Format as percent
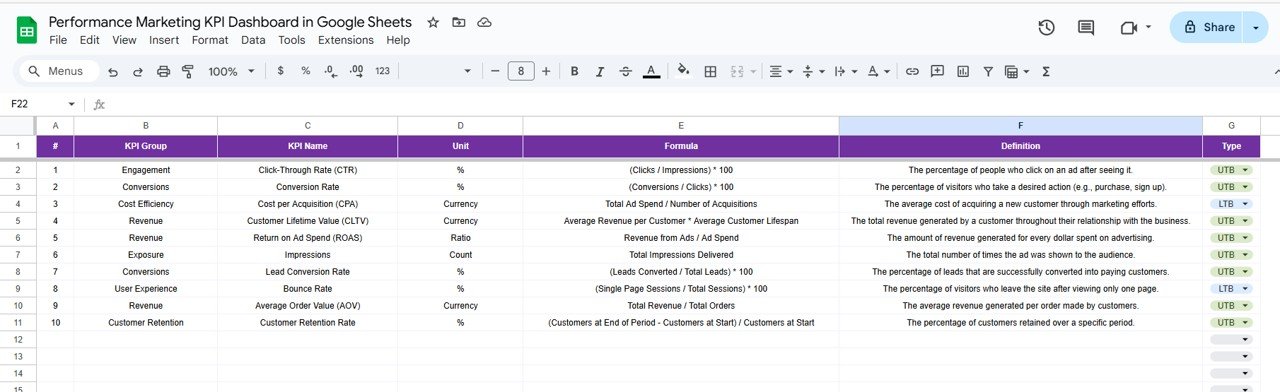 tap(306, 71)
